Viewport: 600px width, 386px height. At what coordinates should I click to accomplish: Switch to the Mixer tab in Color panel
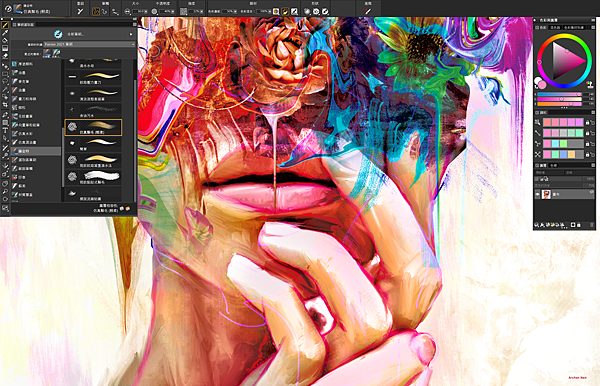pos(555,28)
